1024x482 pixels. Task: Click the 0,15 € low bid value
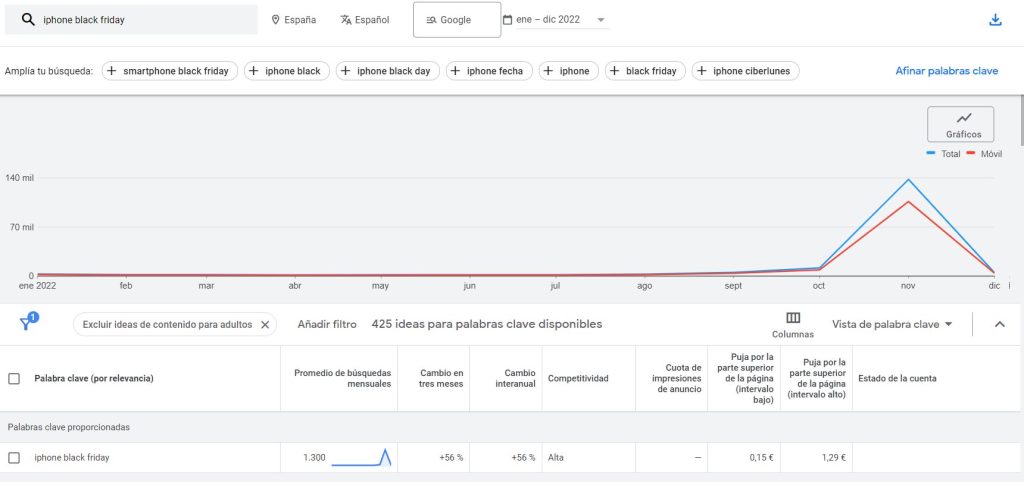click(x=761, y=458)
